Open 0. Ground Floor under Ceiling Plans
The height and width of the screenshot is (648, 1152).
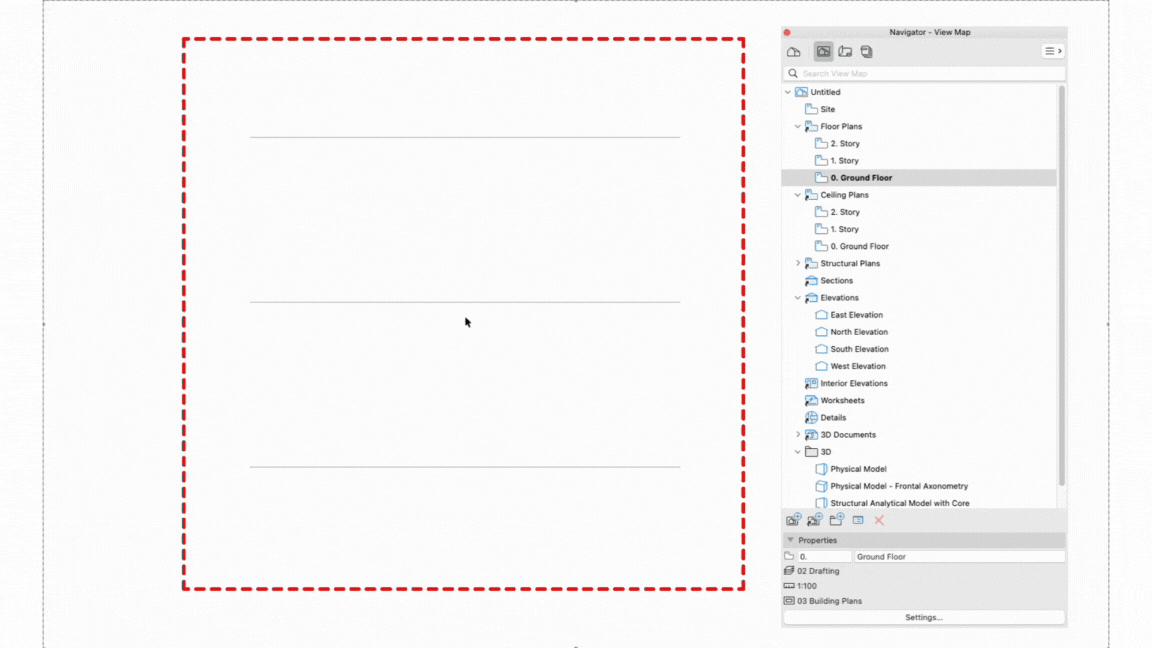coord(860,246)
